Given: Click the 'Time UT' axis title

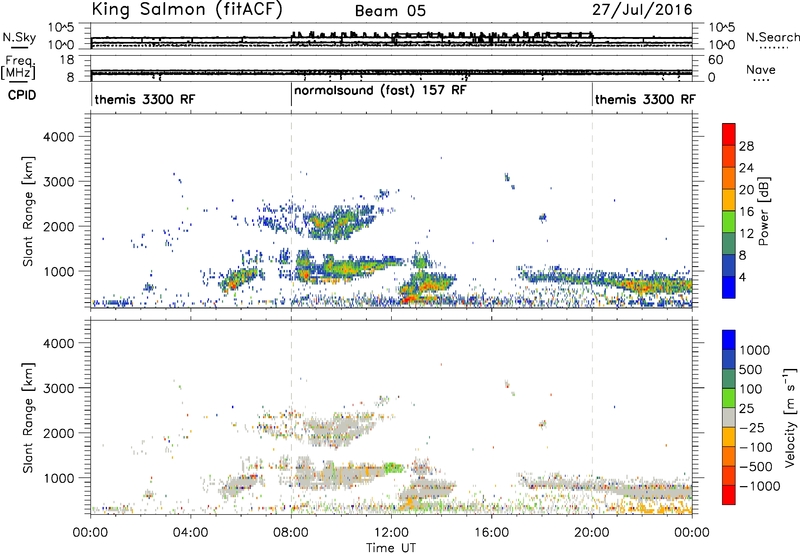Looking at the screenshot, I should [391, 548].
